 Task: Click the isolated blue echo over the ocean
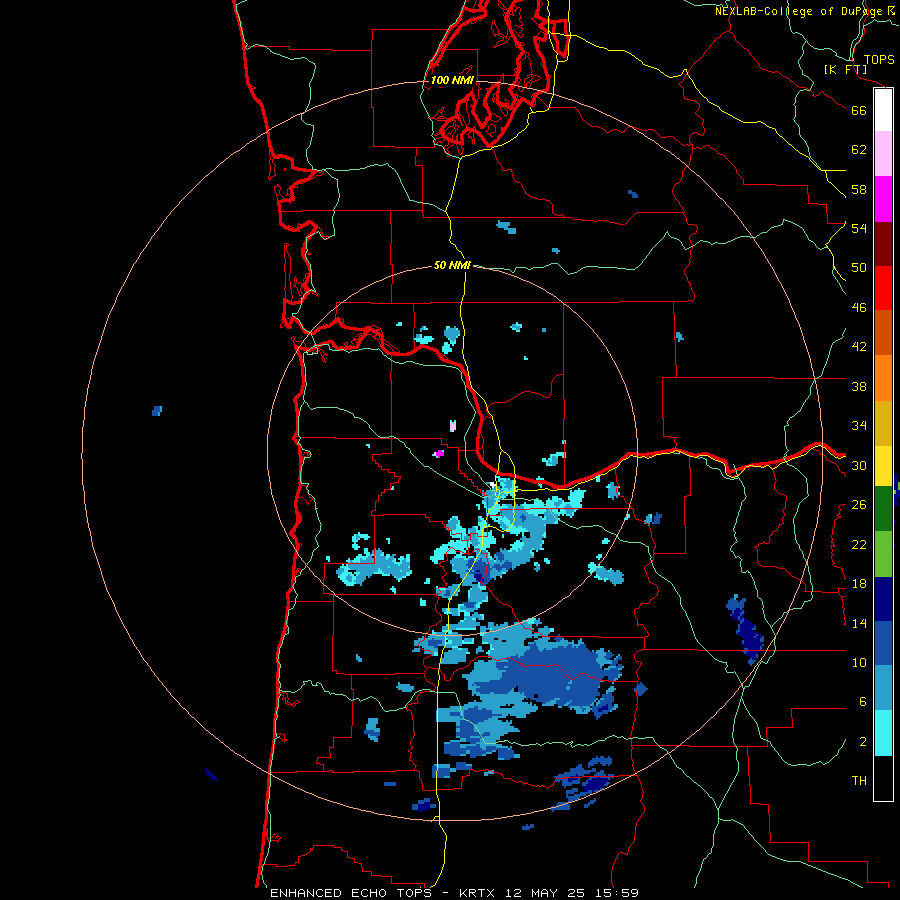pyautogui.click(x=157, y=411)
